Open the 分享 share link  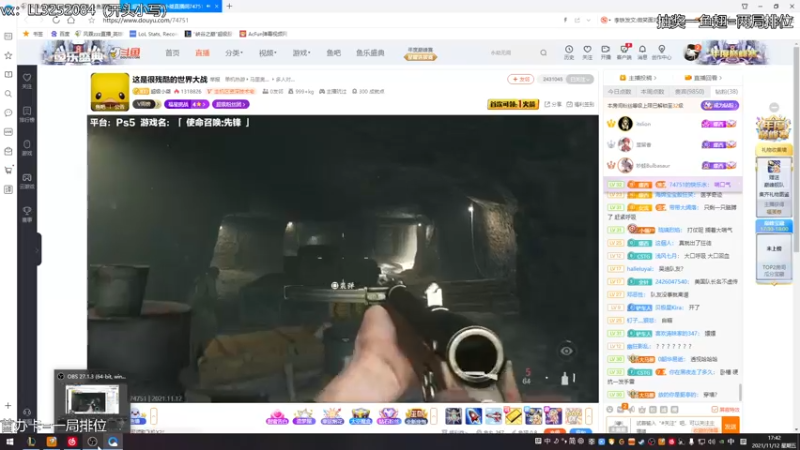554,104
